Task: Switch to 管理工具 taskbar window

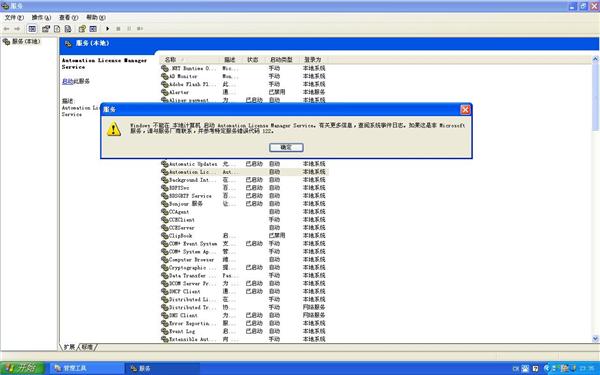Action: coord(87,368)
